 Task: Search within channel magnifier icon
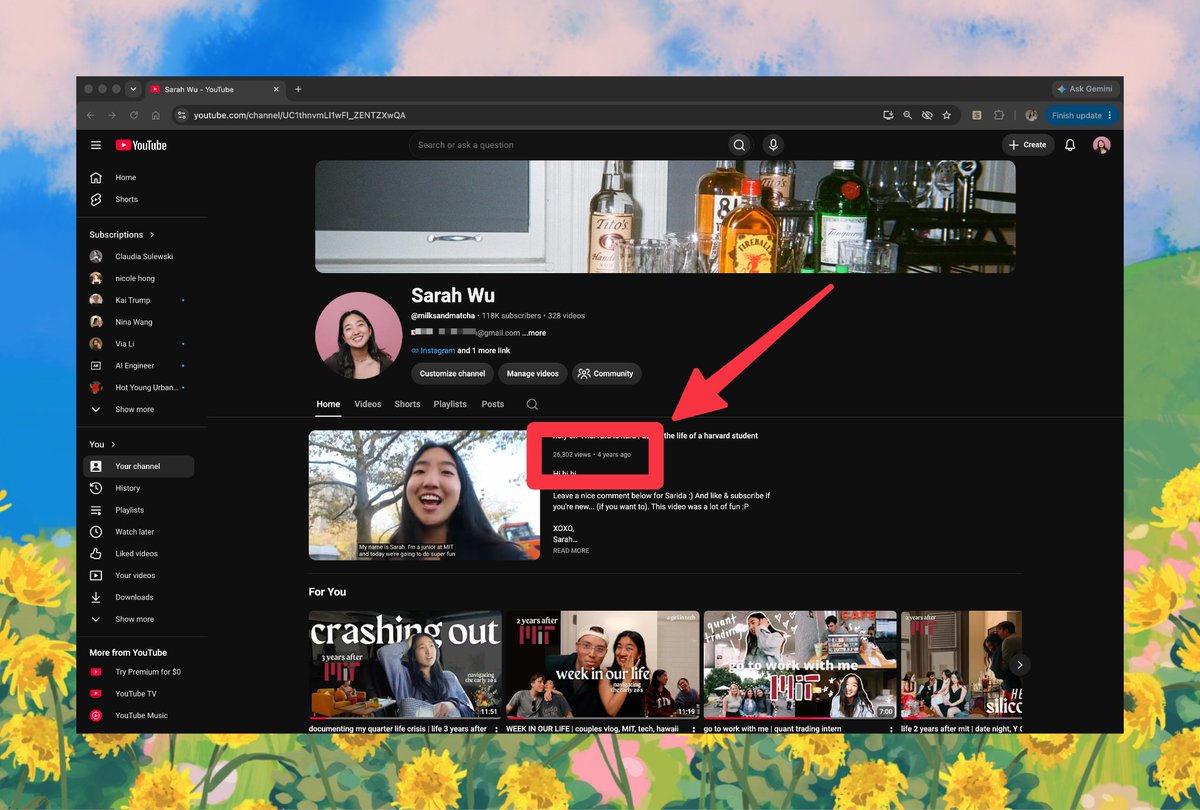[x=532, y=404]
